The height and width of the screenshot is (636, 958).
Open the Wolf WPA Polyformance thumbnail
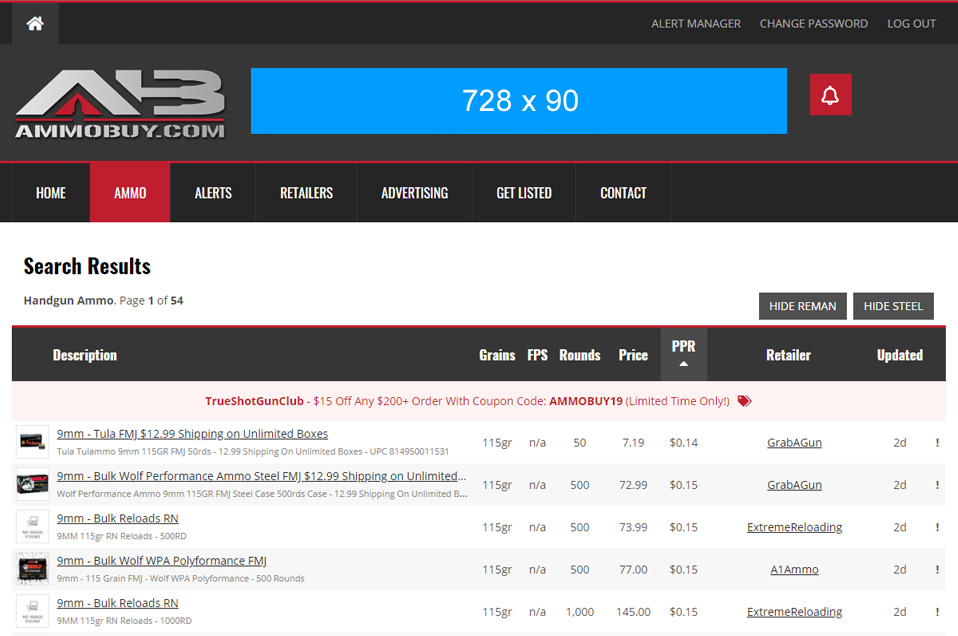(32, 569)
